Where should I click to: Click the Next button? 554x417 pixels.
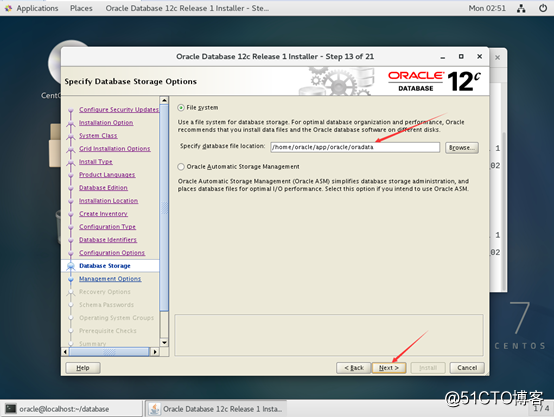tap(389, 368)
